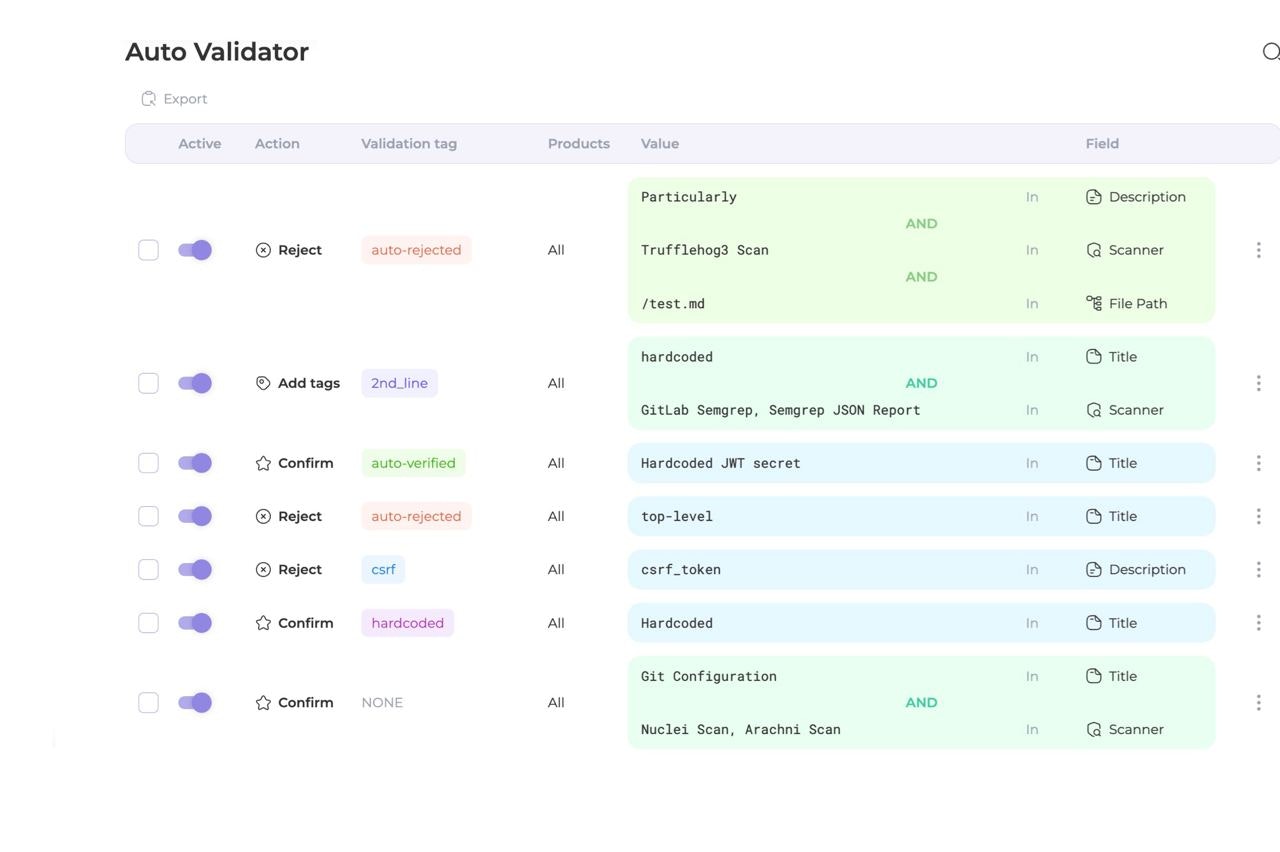This screenshot has height=852, width=1280.
Task: Open the kebab menu for the top-level Reject rule
Action: [1258, 516]
